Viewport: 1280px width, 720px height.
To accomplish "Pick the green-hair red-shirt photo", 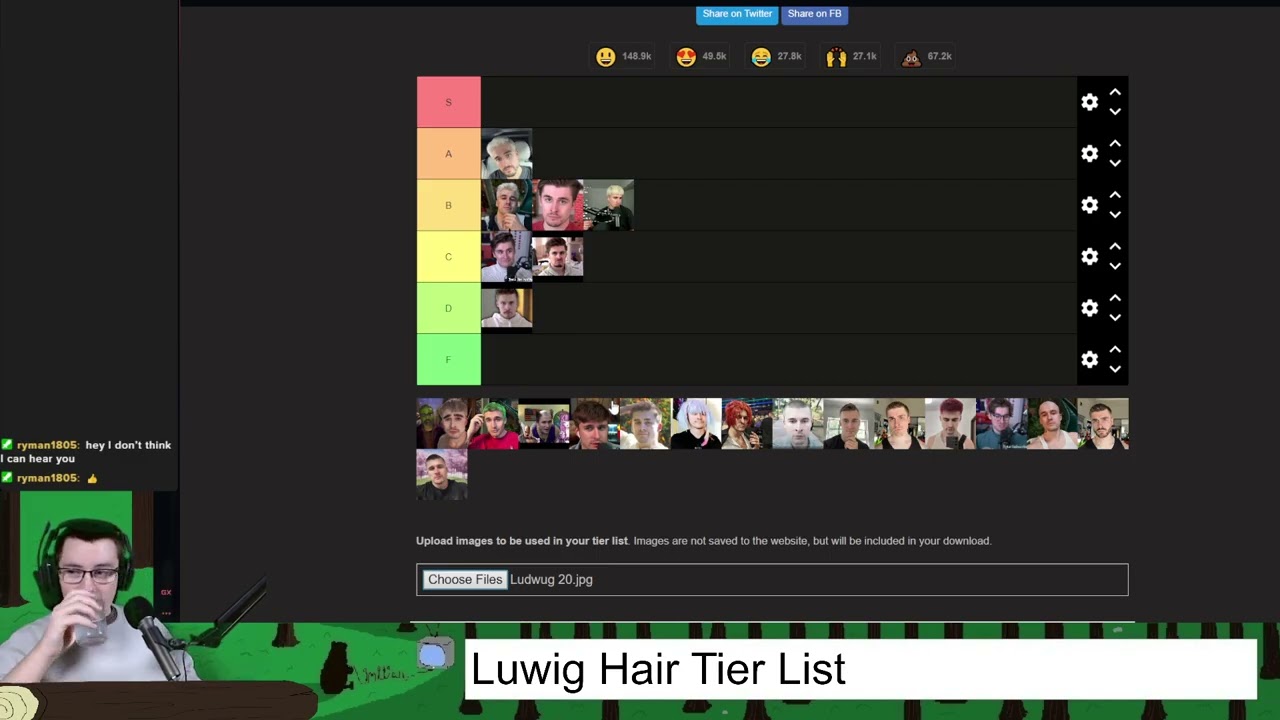I will point(493,424).
